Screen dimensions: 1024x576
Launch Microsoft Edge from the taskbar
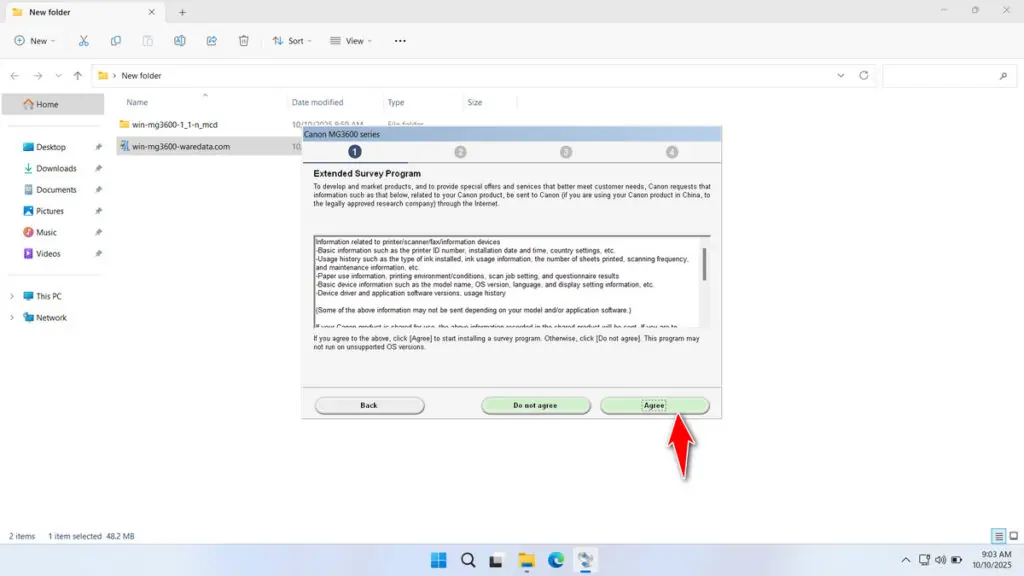tap(556, 561)
